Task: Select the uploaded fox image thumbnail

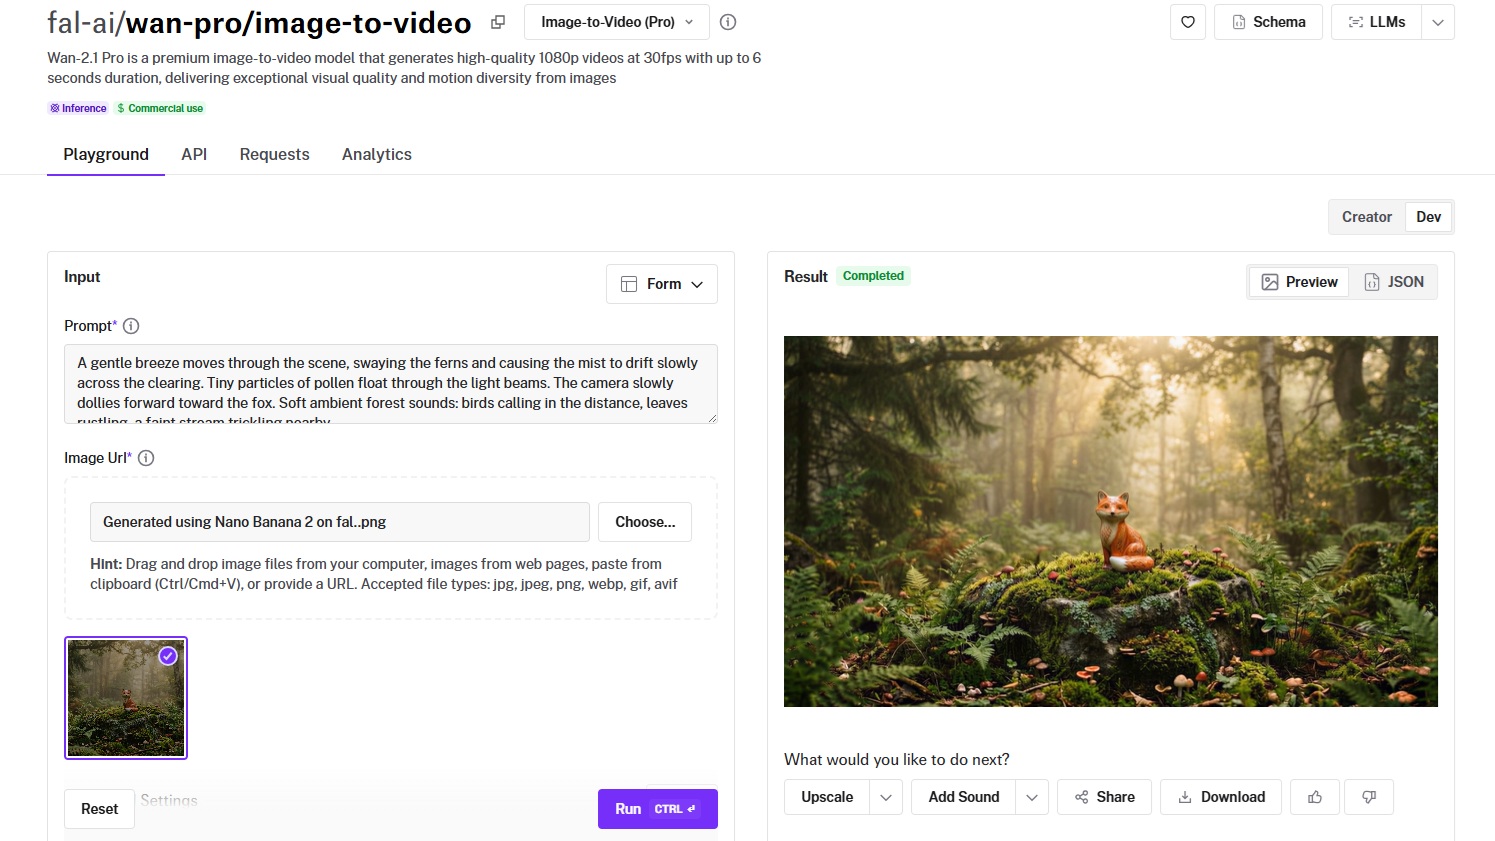Action: click(x=126, y=698)
